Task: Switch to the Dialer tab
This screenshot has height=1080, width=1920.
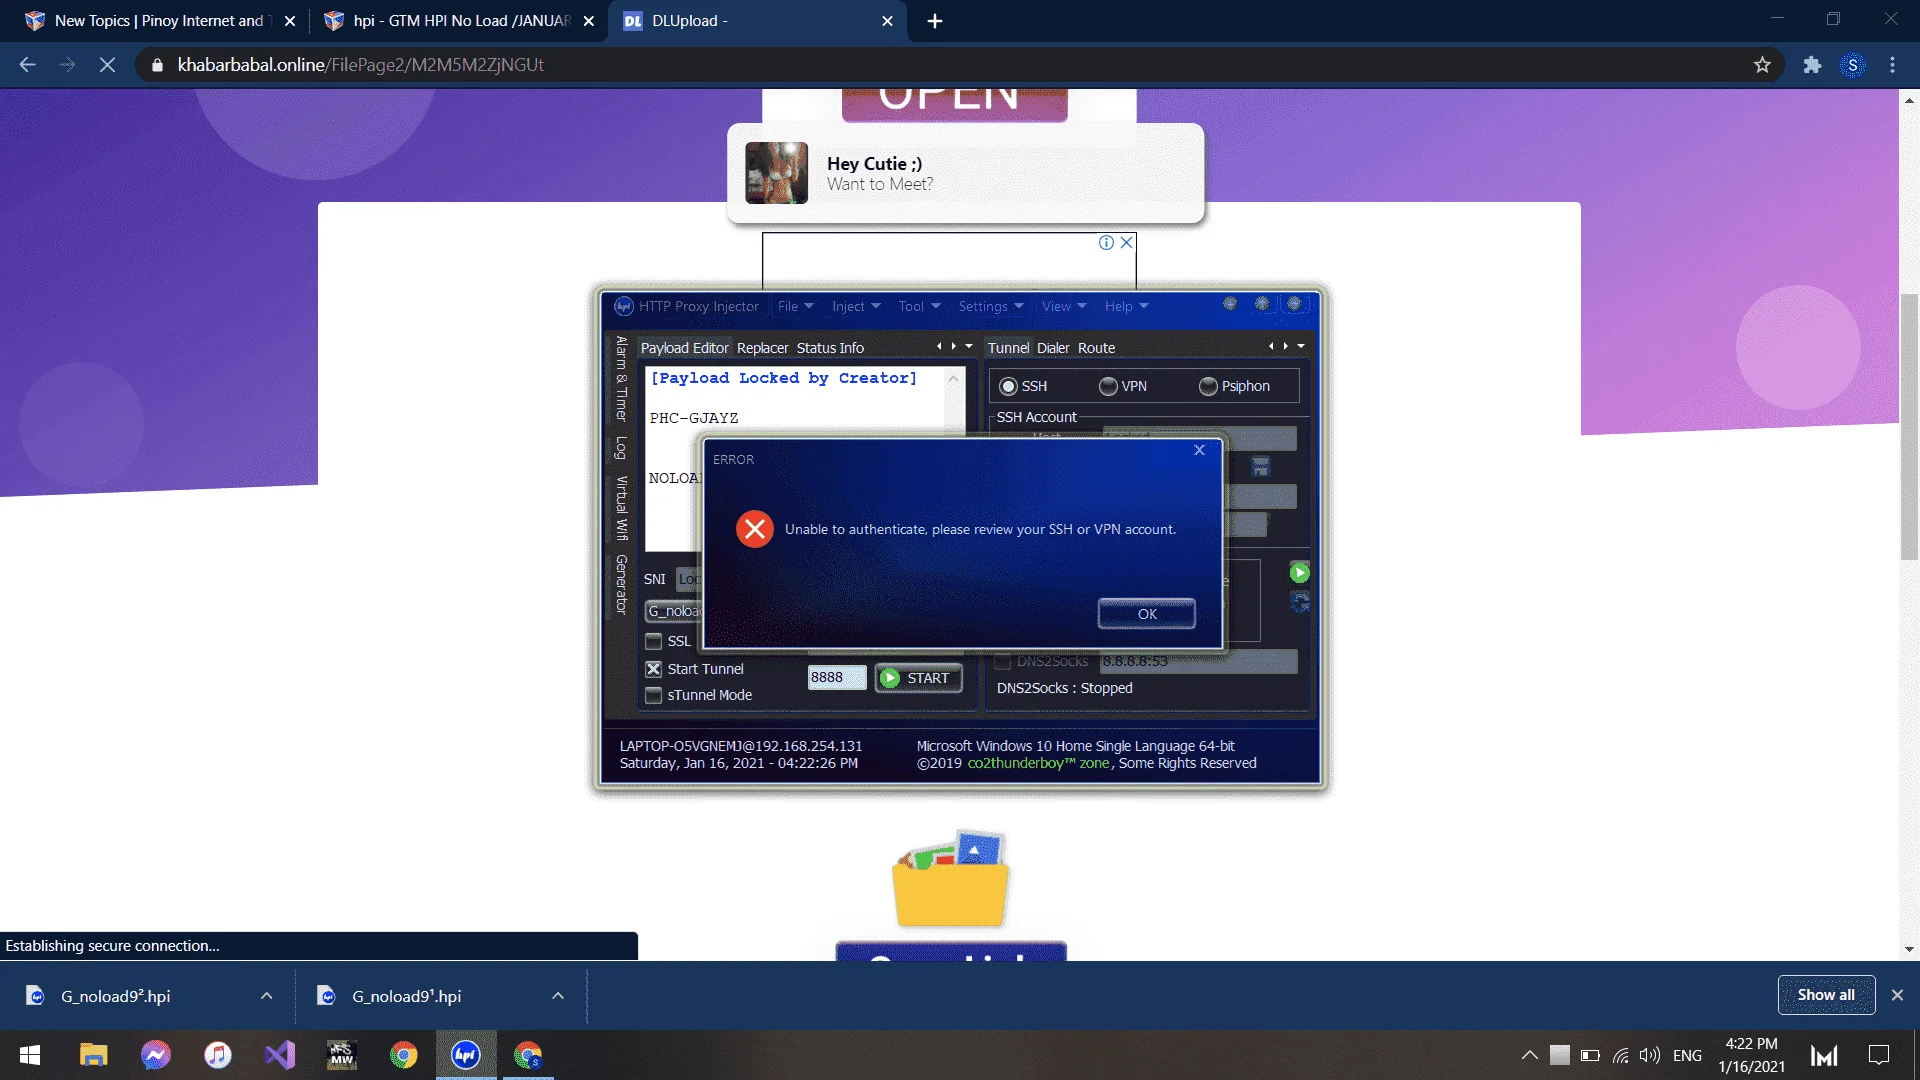Action: click(x=1053, y=348)
